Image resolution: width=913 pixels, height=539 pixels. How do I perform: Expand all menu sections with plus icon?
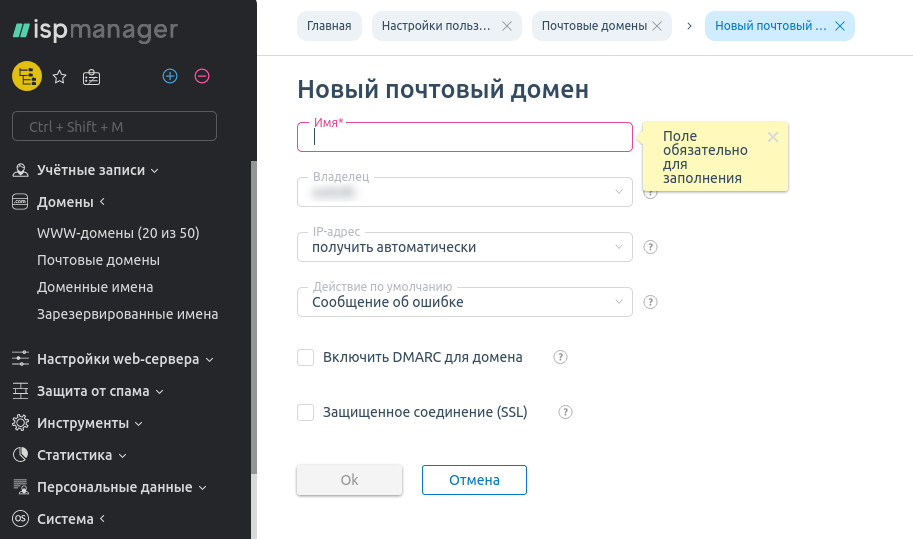[170, 76]
